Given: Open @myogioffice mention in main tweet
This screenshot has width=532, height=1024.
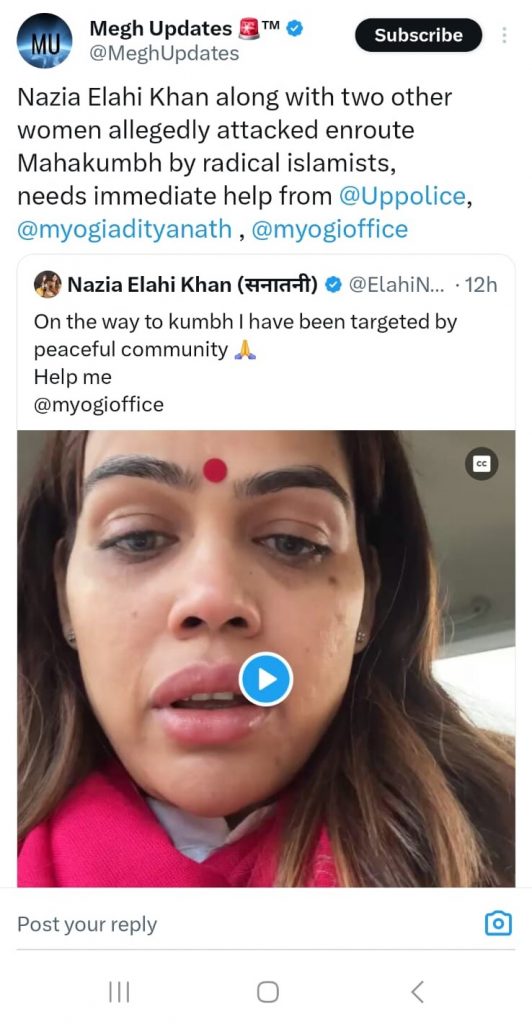Looking at the screenshot, I should click(x=330, y=229).
